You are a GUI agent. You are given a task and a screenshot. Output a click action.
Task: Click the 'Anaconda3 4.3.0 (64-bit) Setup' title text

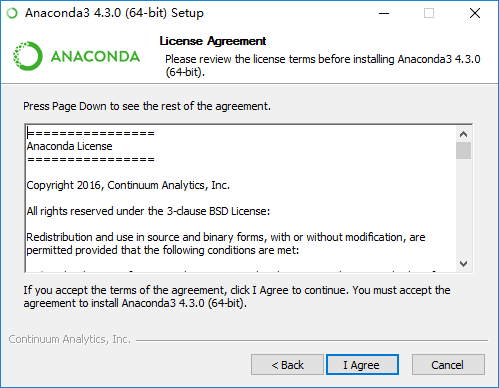tap(114, 13)
